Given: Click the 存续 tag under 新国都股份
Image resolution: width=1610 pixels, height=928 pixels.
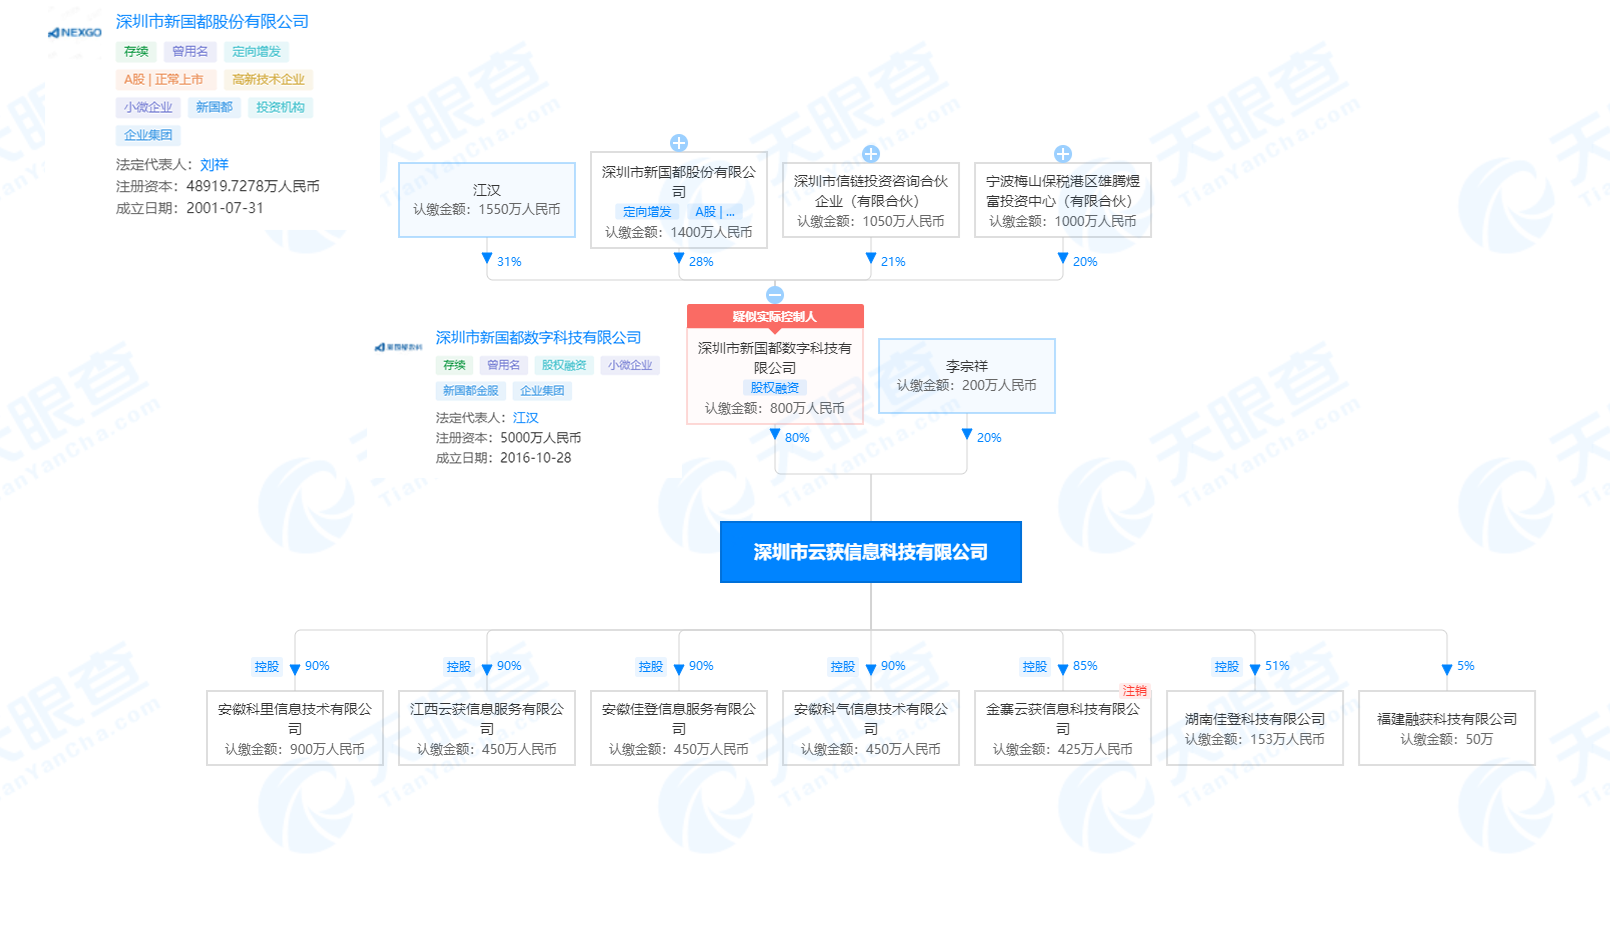Looking at the screenshot, I should (136, 52).
